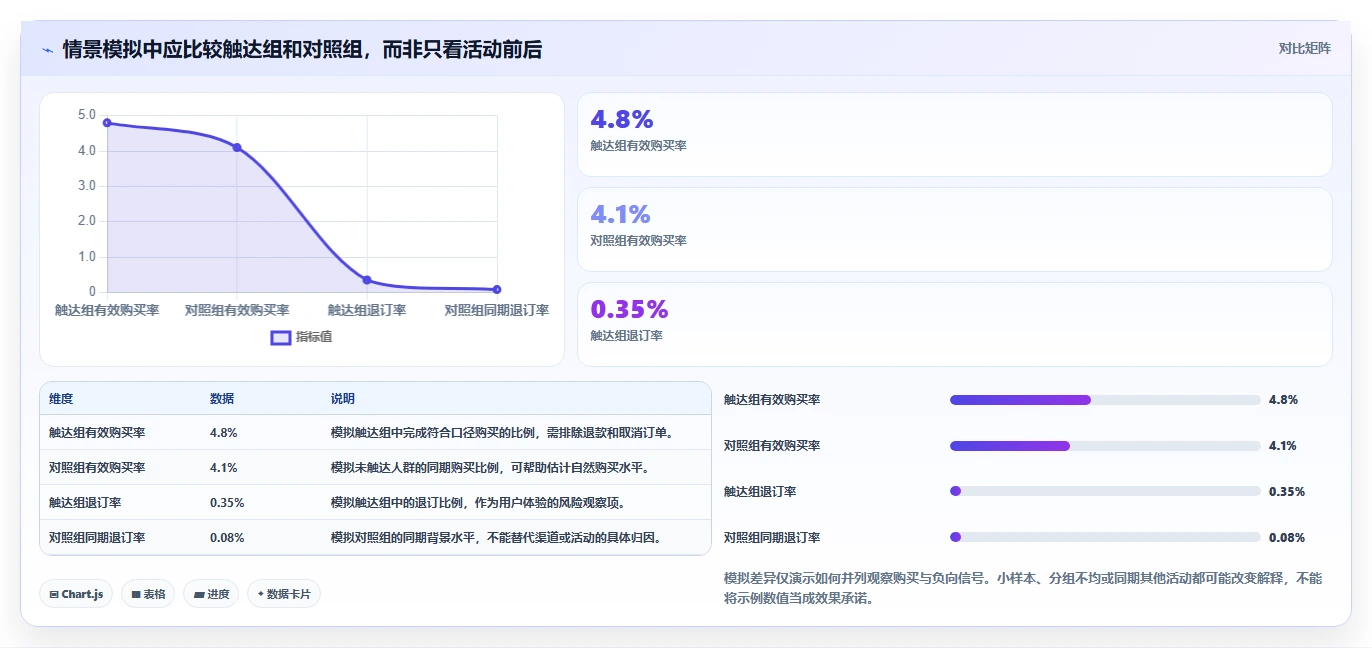Toggle the 指标值 legend swatch
Screen dimensions: 1372x648
[x=281, y=337]
